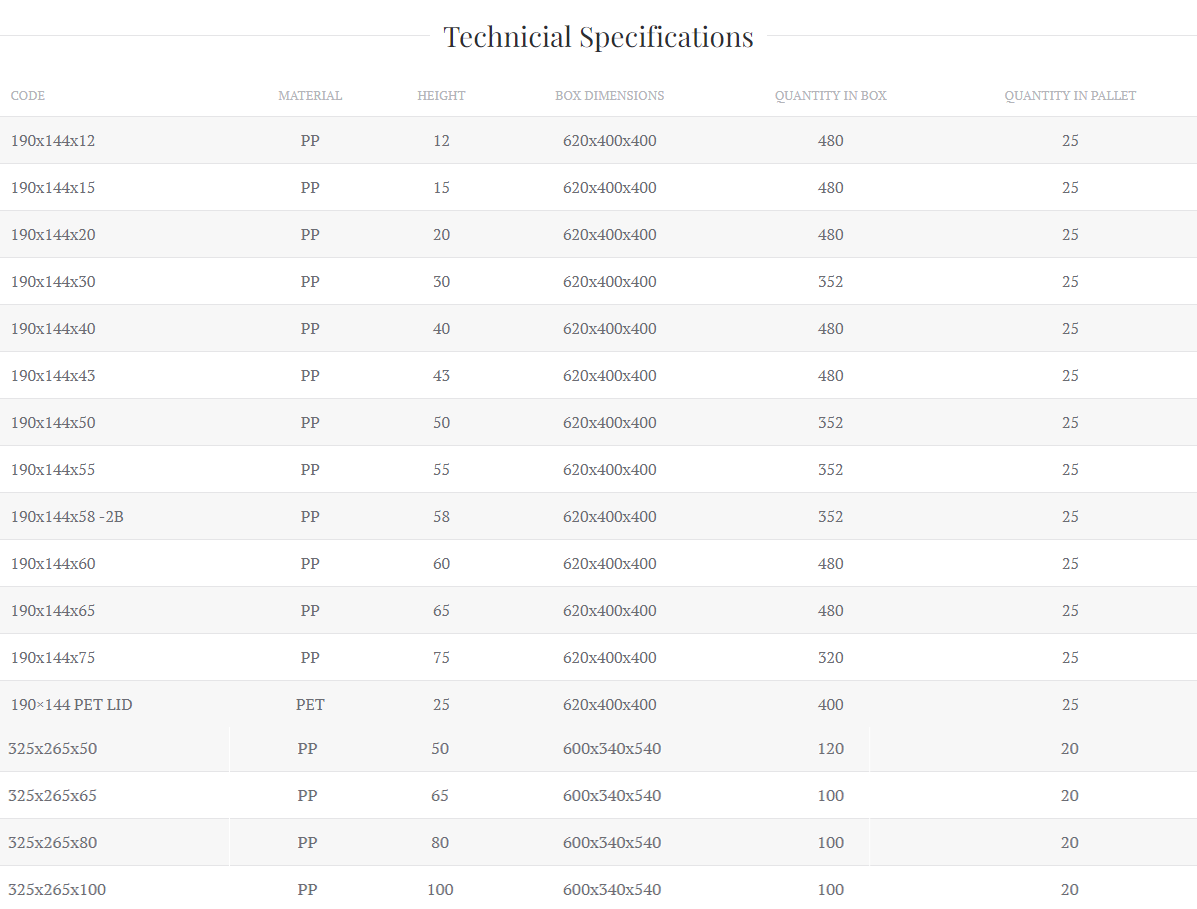The image size is (1197, 909).
Task: Select quantity 120 in 325x265x50 row
Action: coord(830,749)
